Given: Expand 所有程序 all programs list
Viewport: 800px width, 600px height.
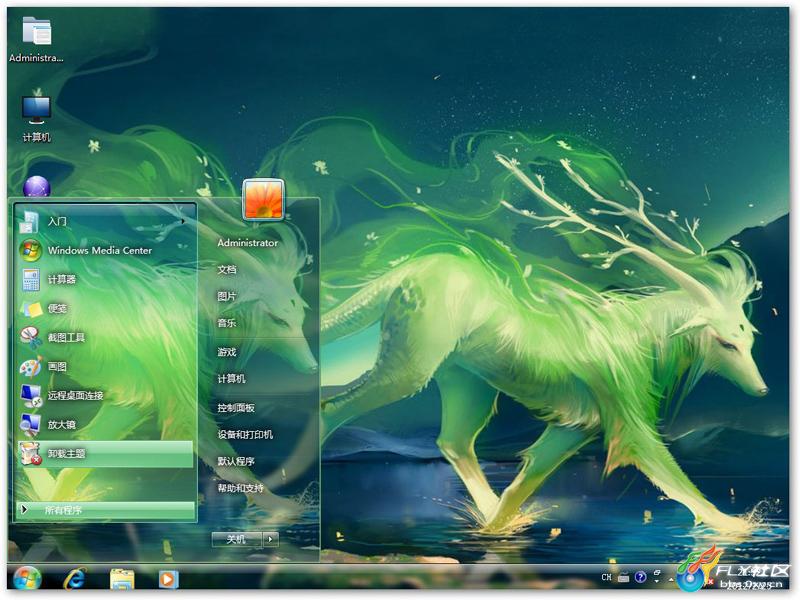Looking at the screenshot, I should click(x=105, y=510).
